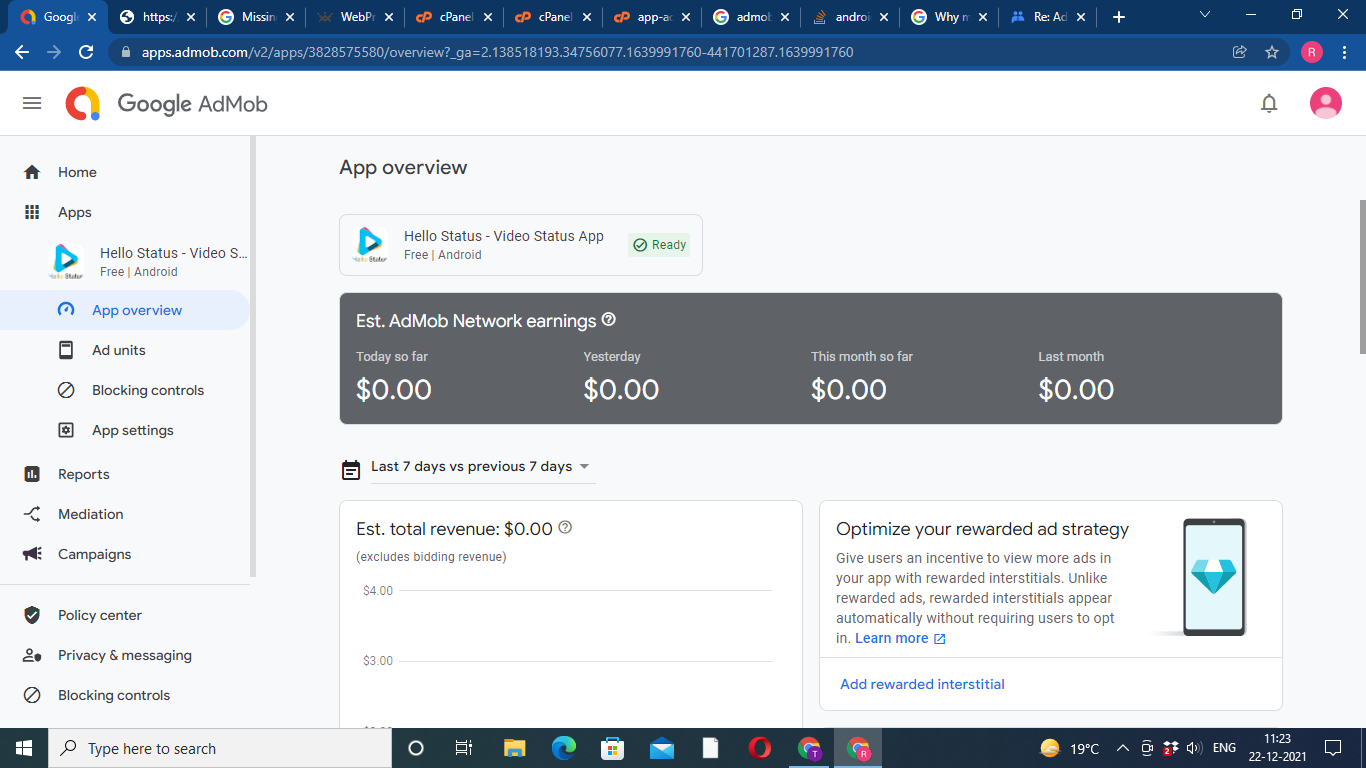
Task: Open taskbar volume control
Action: pos(1193,748)
